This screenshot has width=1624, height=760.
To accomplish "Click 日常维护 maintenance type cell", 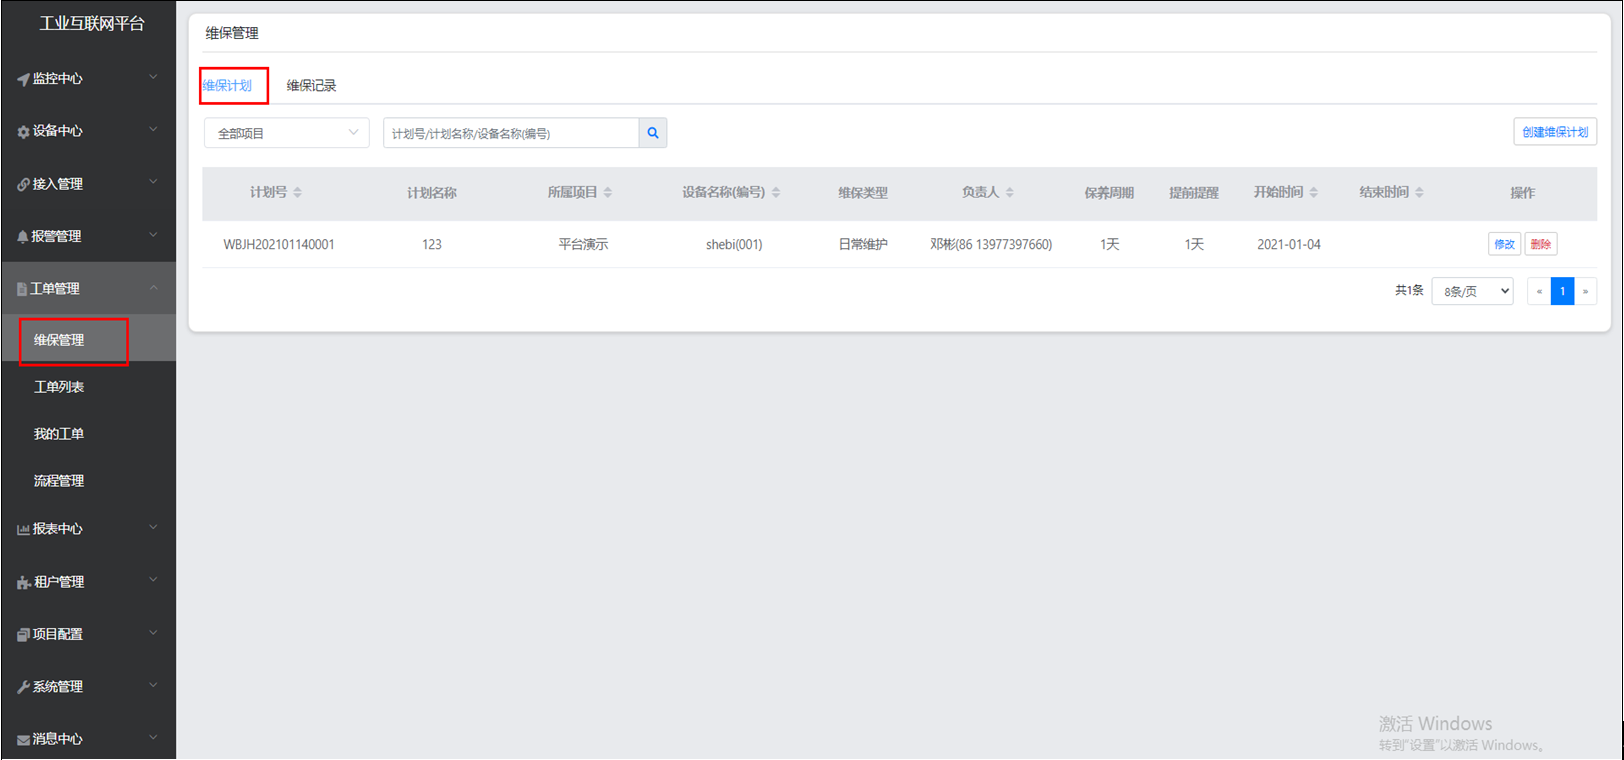I will (863, 245).
